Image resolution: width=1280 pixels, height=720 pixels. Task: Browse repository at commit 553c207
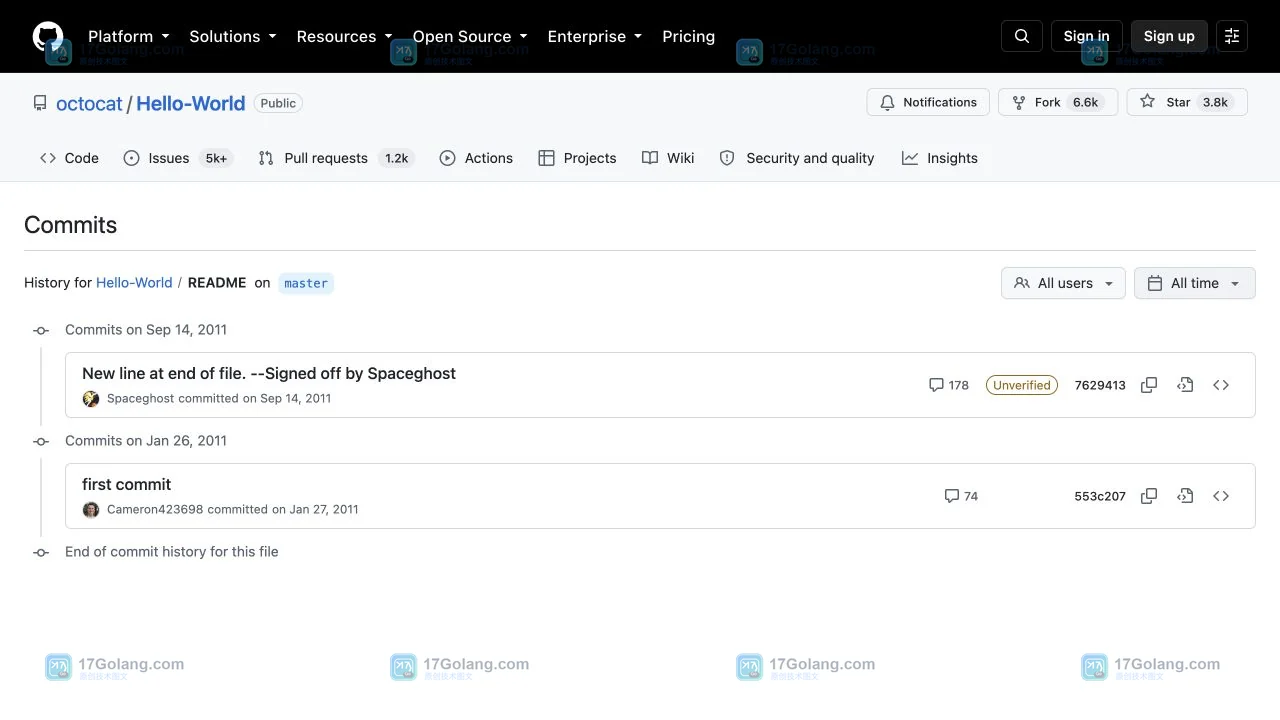(1221, 496)
